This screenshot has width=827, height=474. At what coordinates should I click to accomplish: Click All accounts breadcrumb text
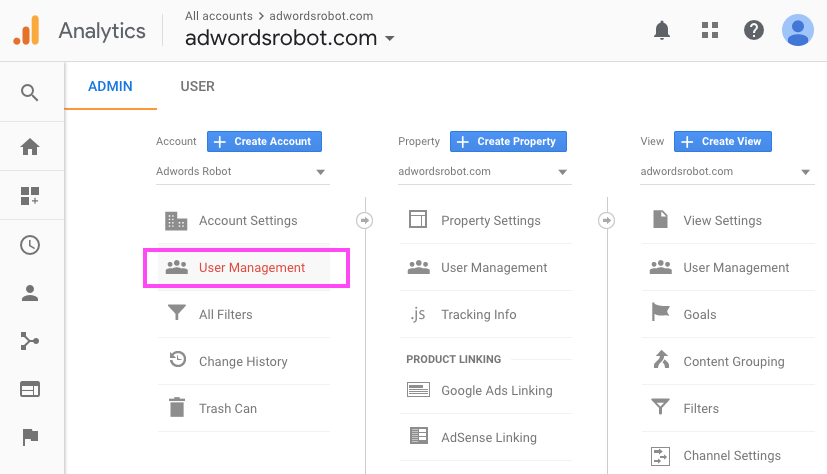(218, 16)
